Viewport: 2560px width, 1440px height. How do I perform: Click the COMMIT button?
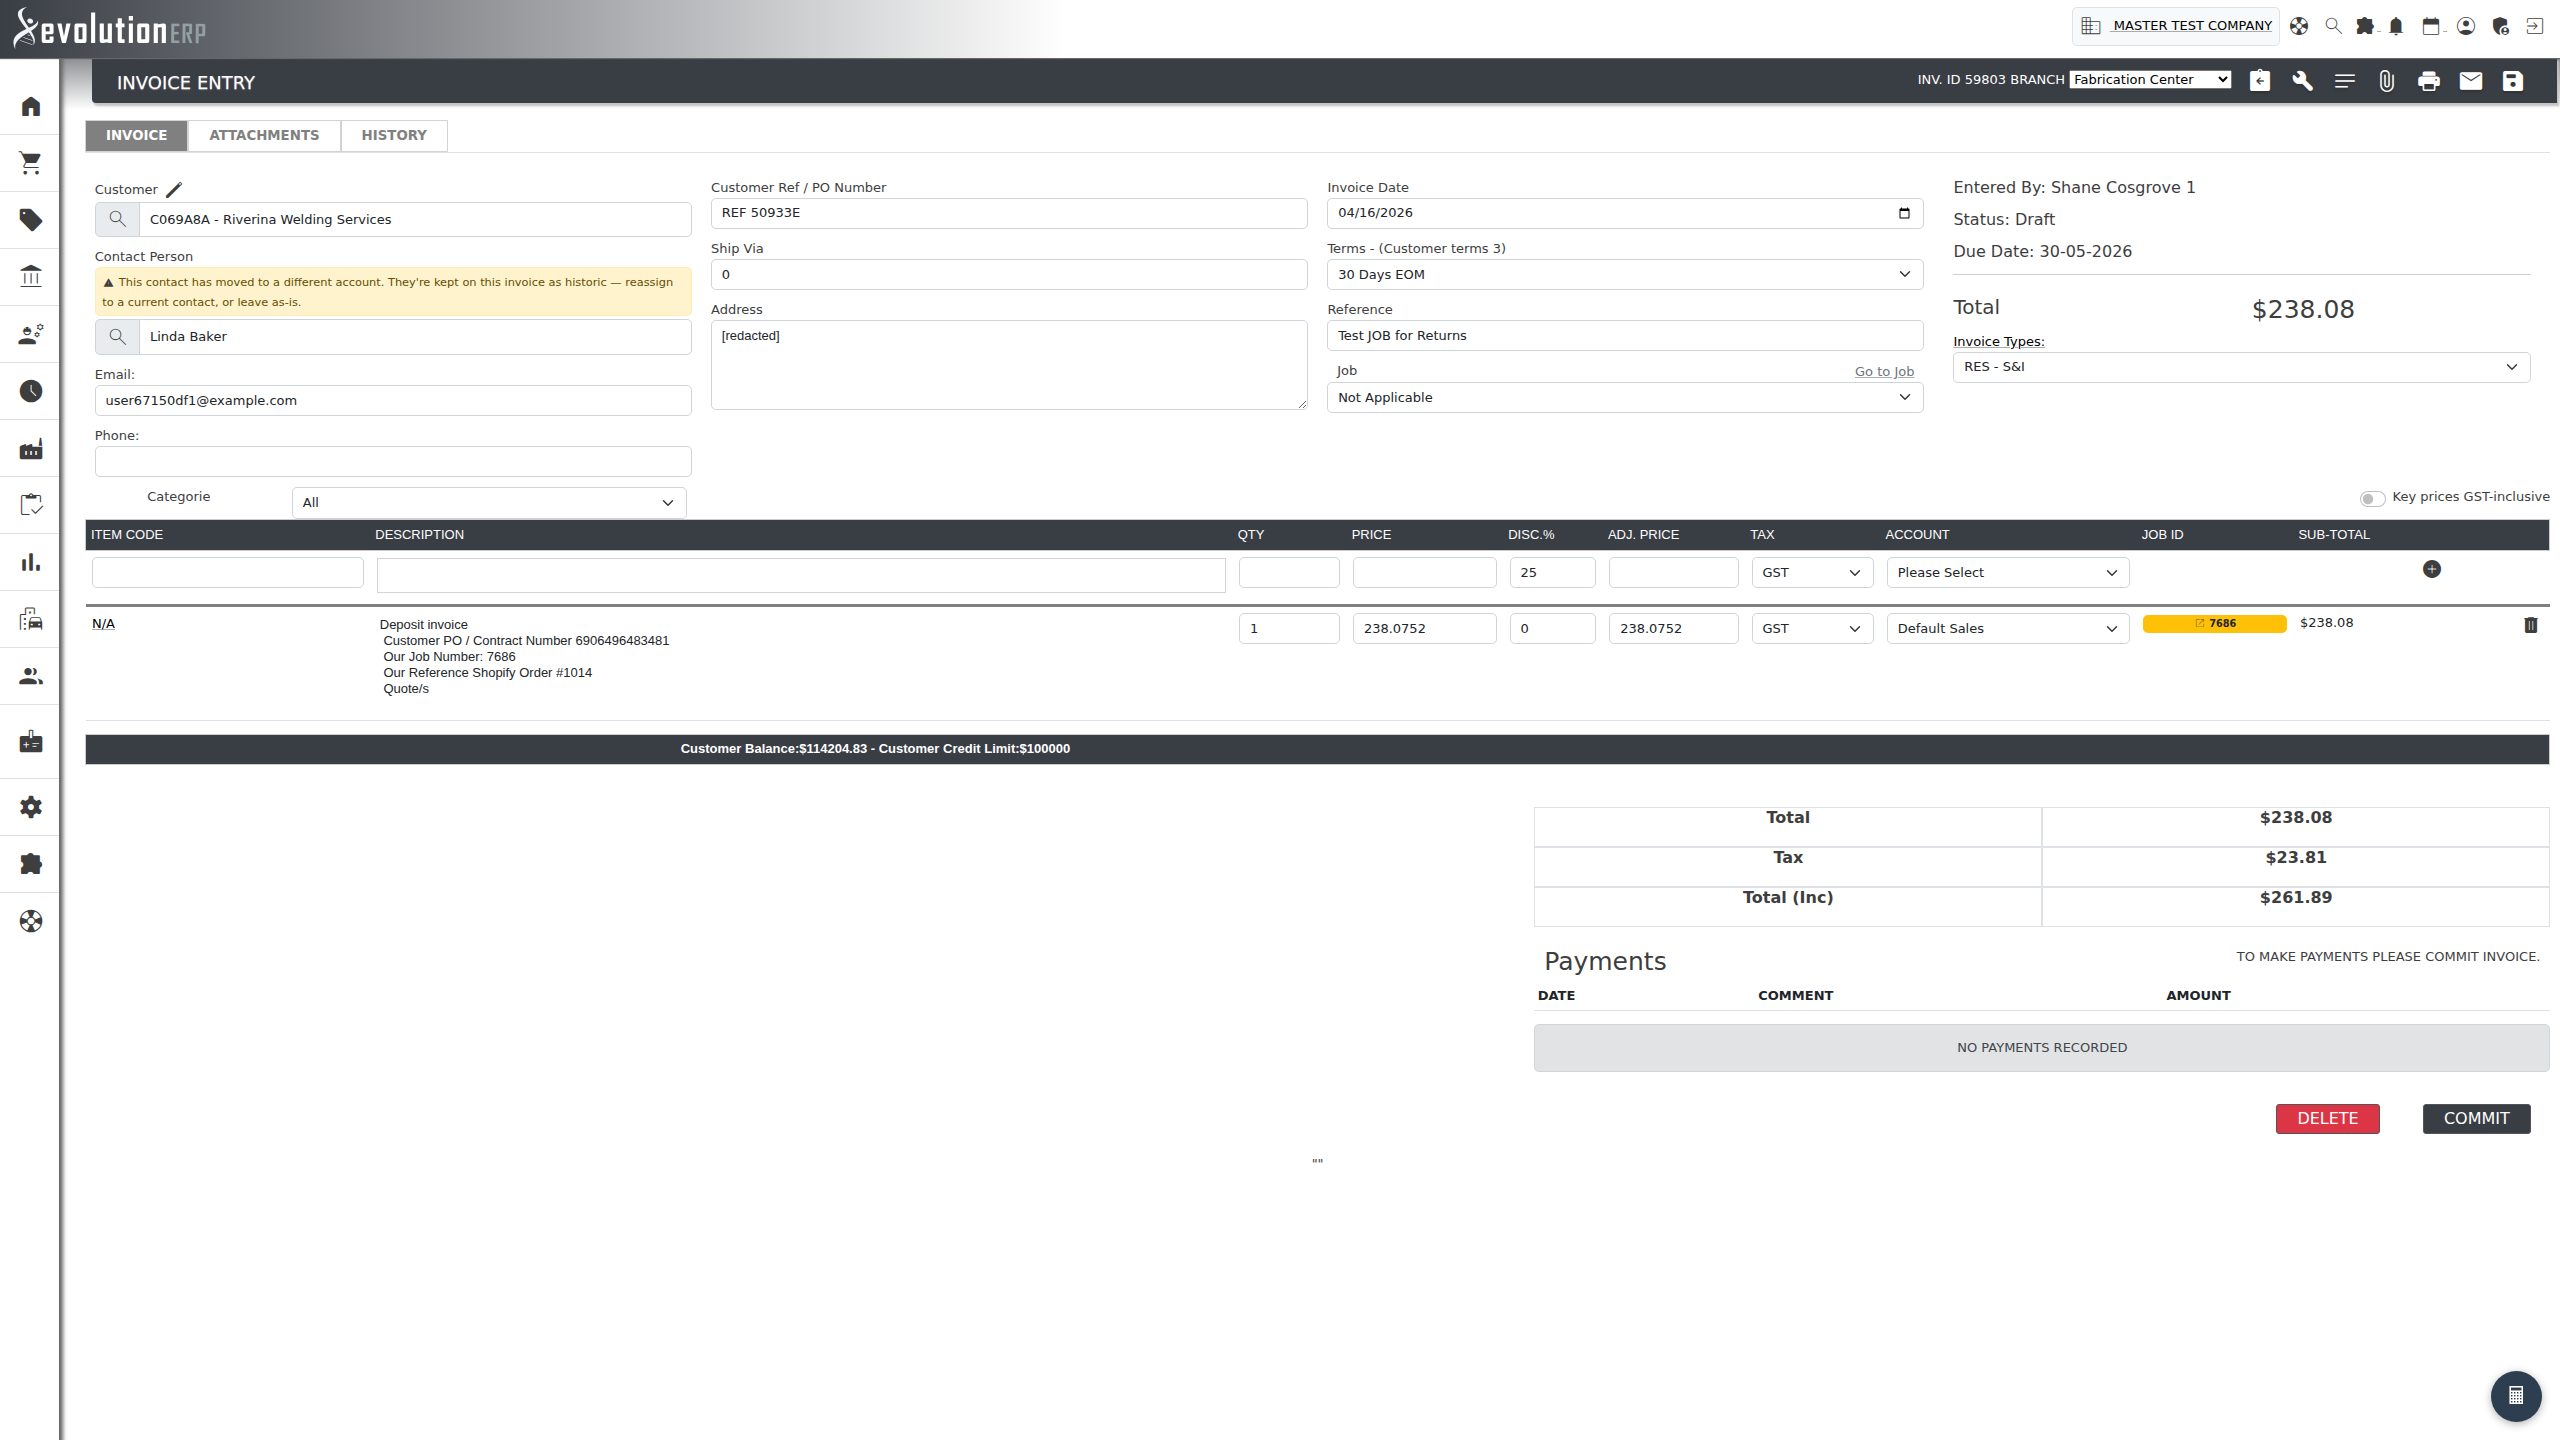click(x=2476, y=1118)
